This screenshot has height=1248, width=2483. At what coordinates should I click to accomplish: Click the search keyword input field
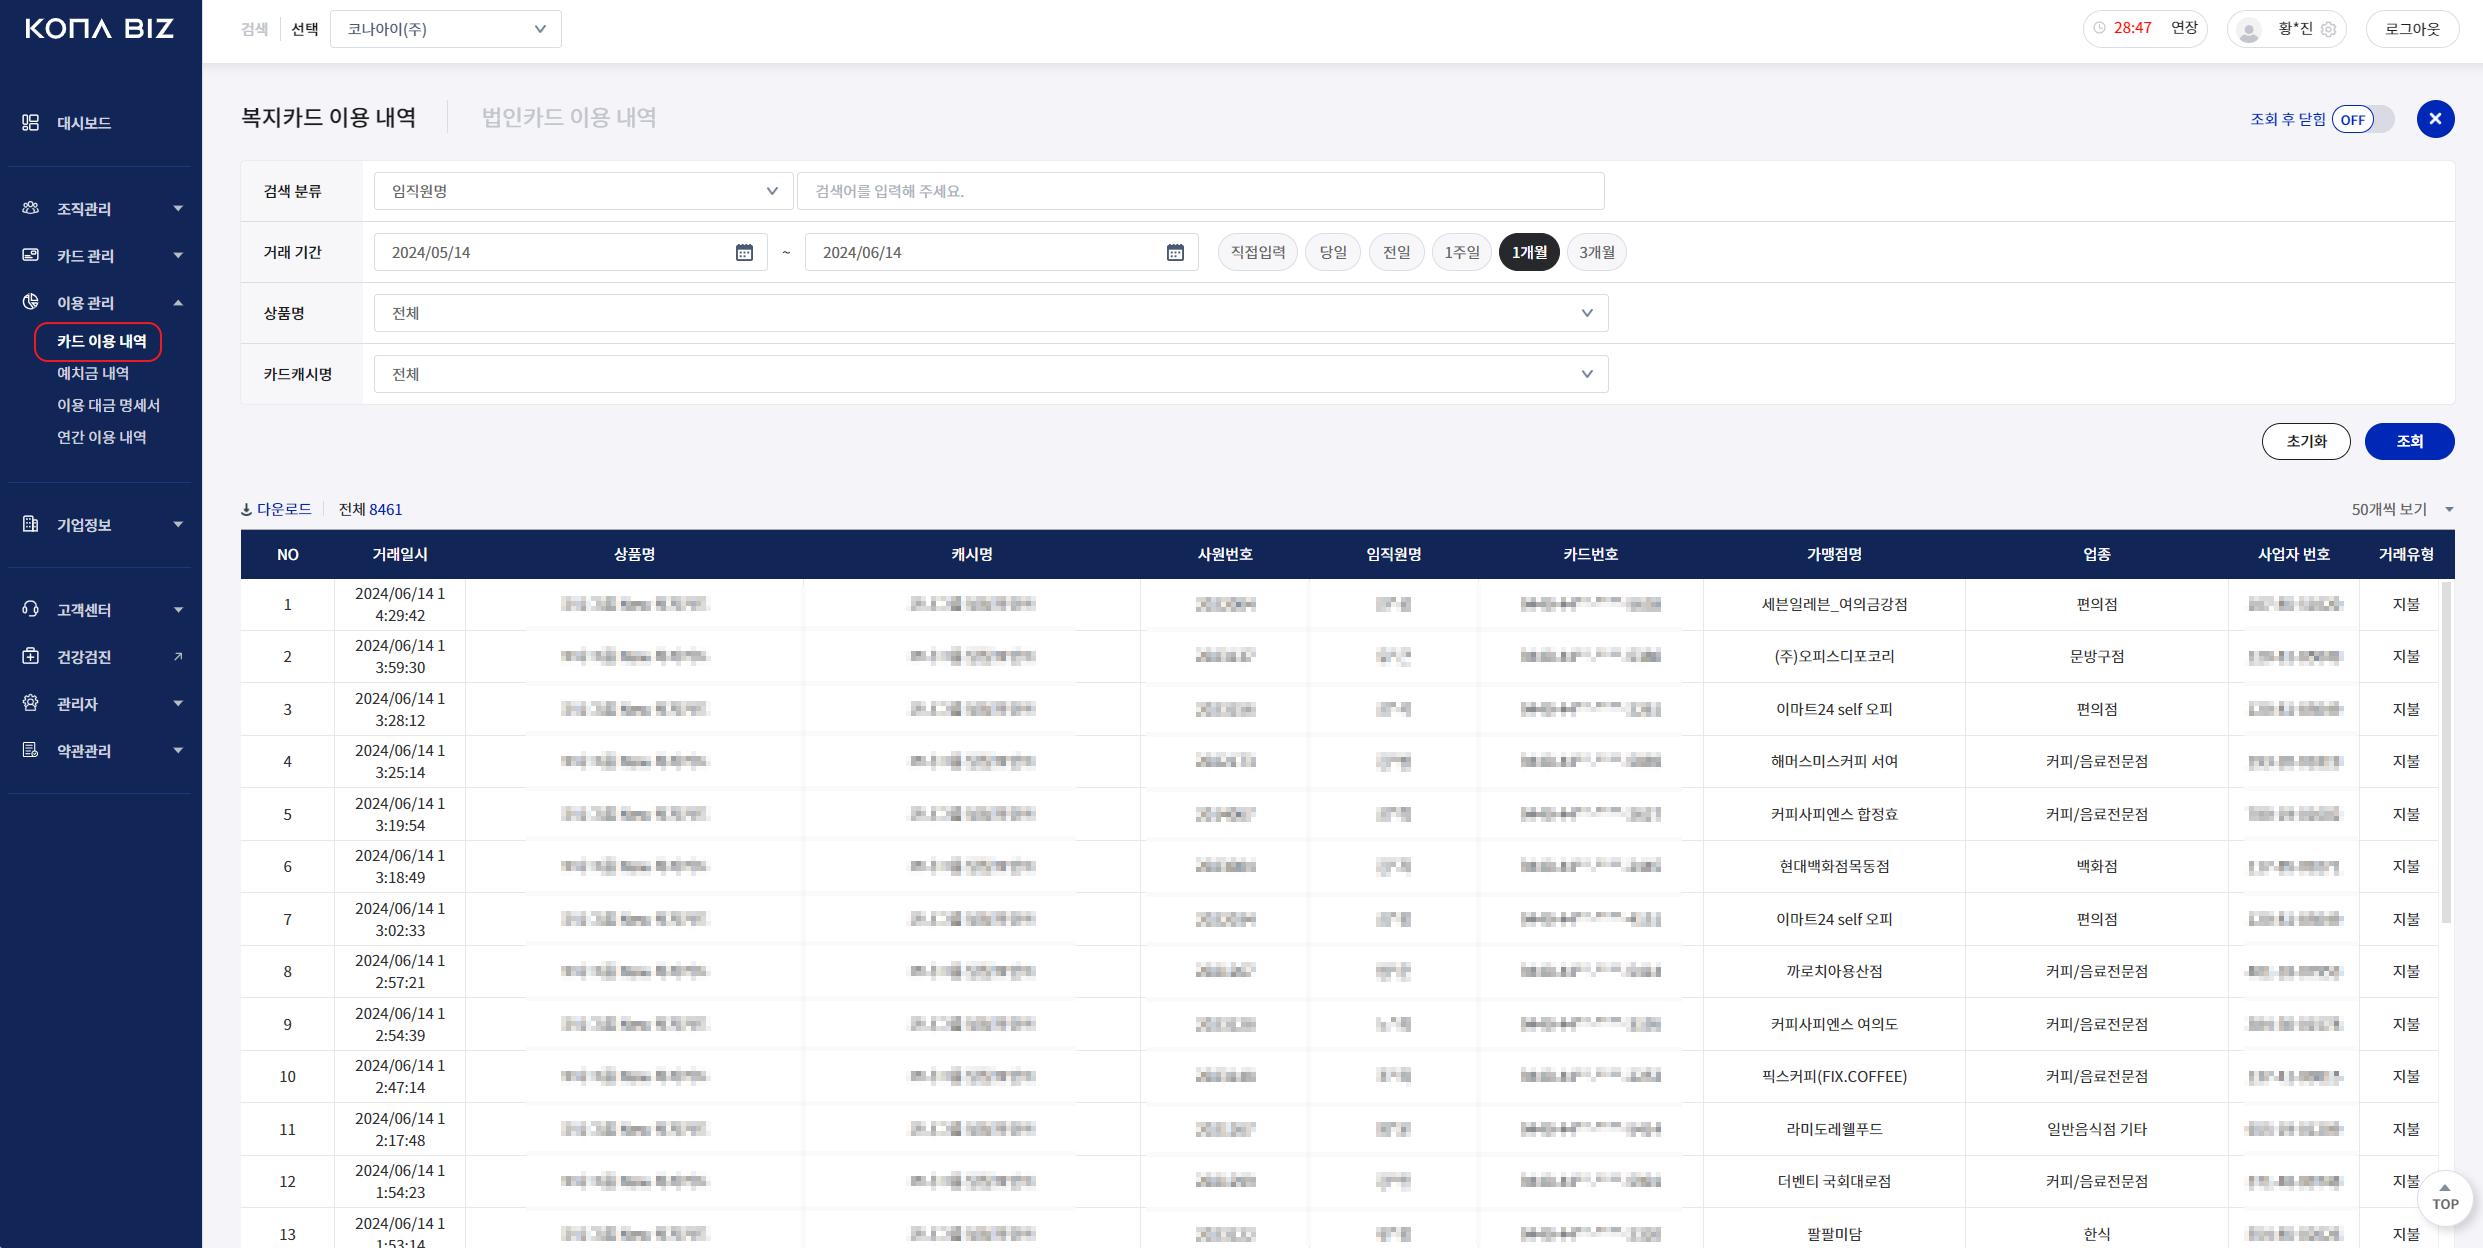[1199, 191]
